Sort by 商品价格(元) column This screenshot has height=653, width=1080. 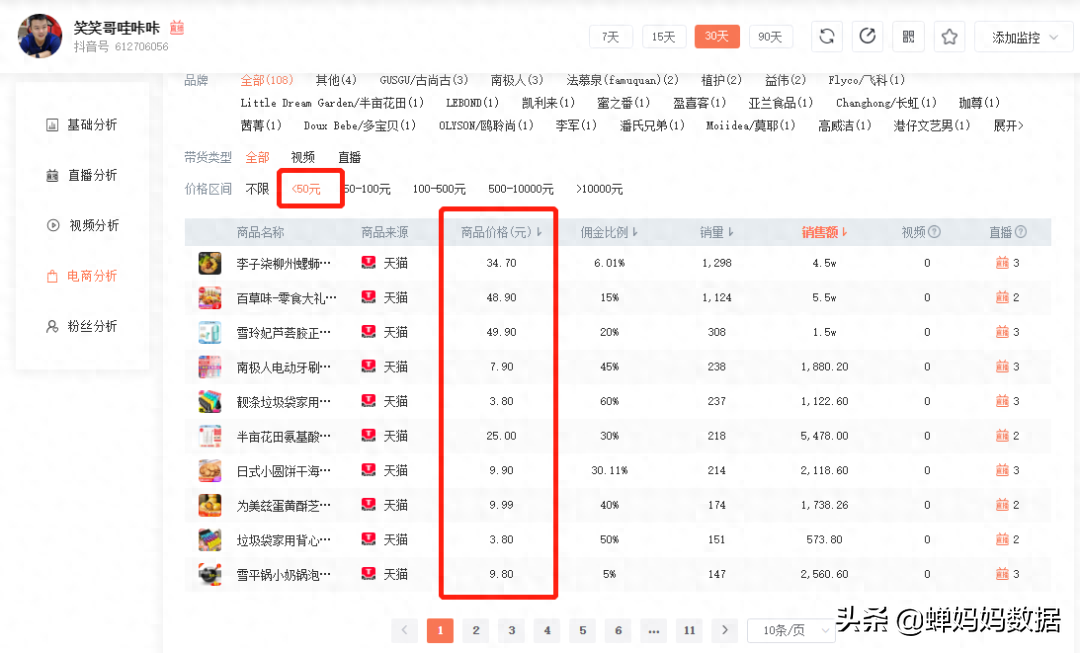(x=501, y=232)
